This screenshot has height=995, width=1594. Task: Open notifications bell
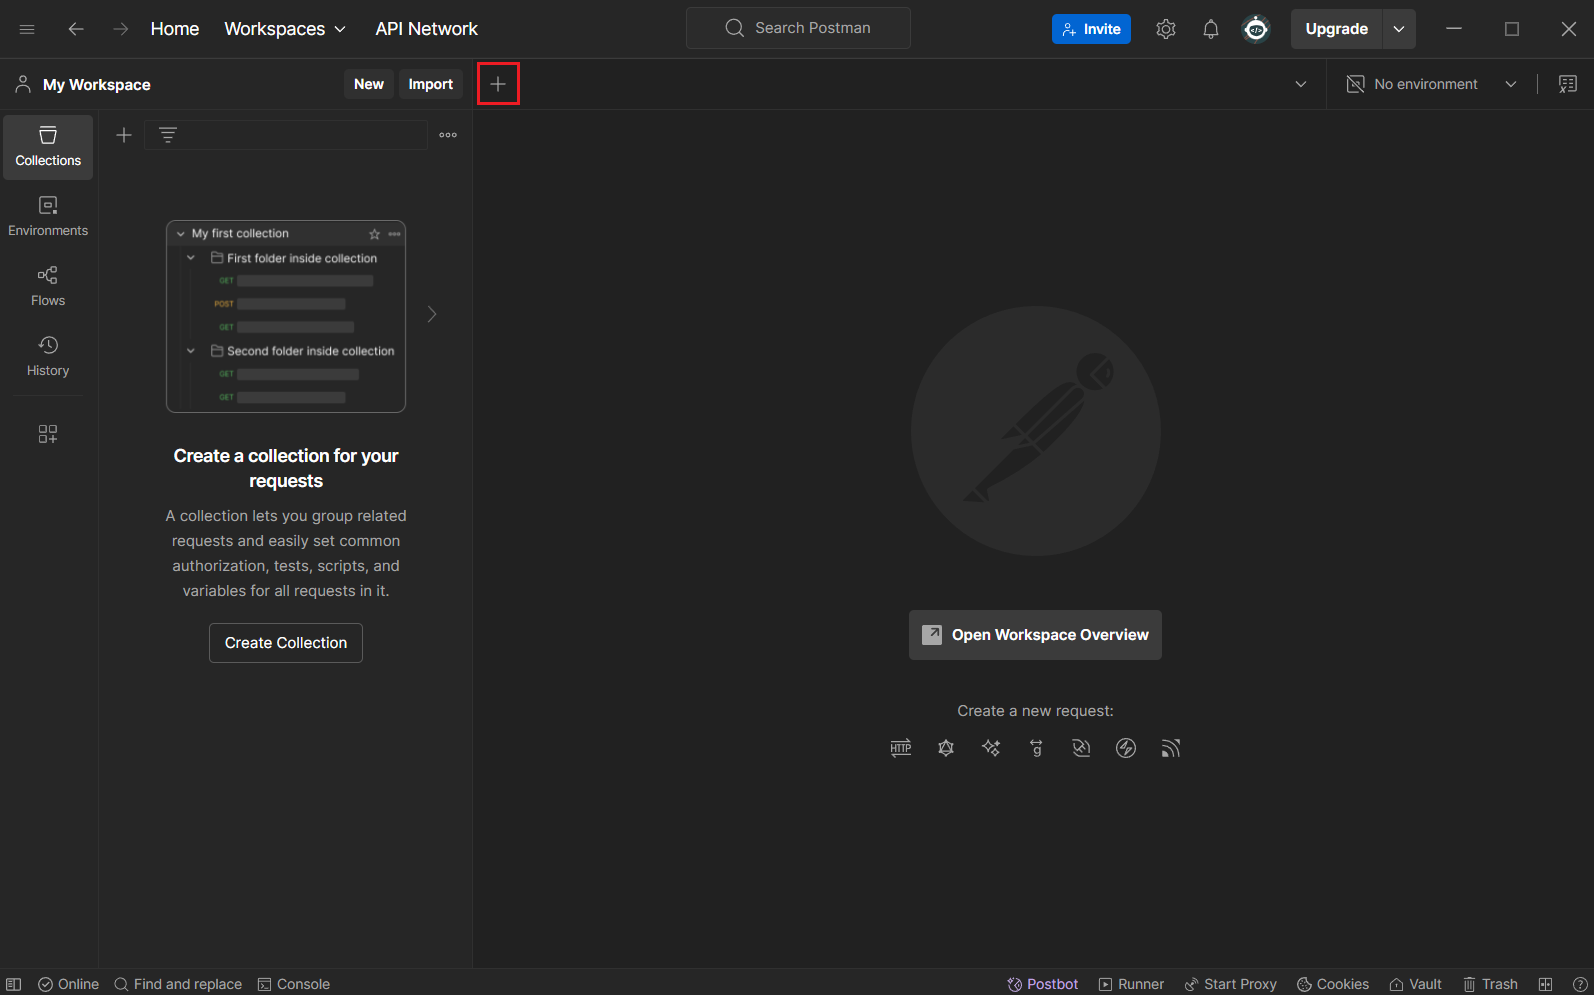click(x=1211, y=29)
